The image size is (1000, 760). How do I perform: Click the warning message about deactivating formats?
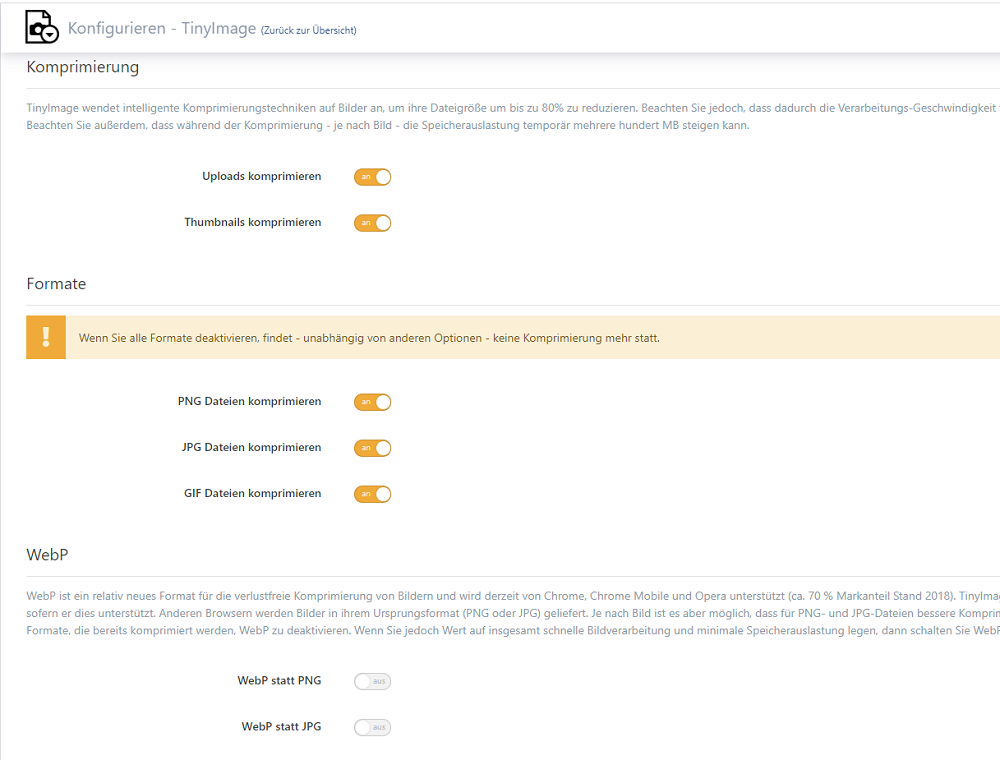(369, 338)
